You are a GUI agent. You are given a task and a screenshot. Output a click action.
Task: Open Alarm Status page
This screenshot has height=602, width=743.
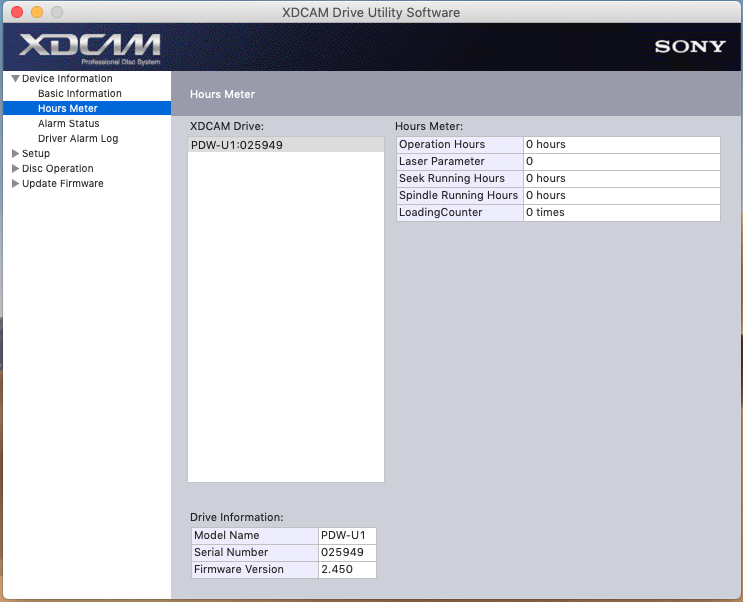(x=69, y=124)
